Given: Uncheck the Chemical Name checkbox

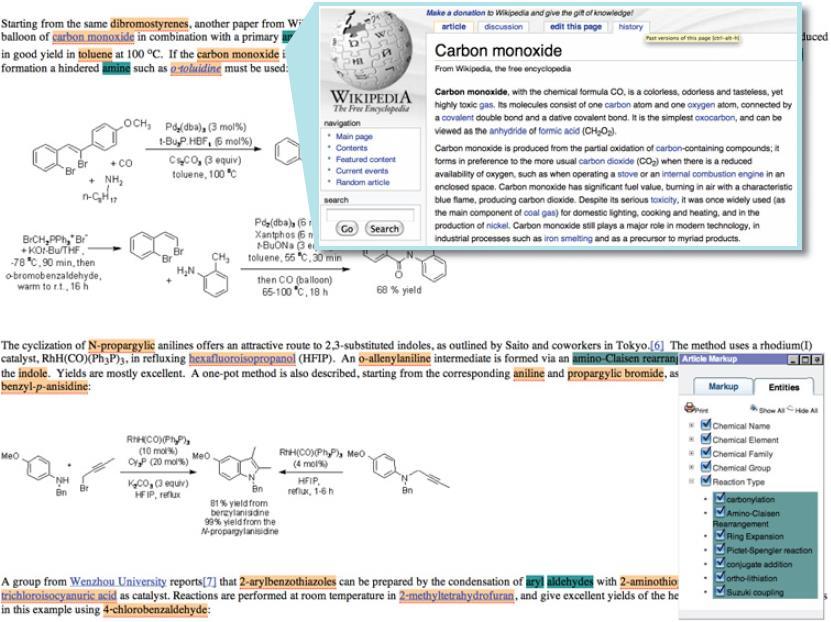Looking at the screenshot, I should click(706, 424).
